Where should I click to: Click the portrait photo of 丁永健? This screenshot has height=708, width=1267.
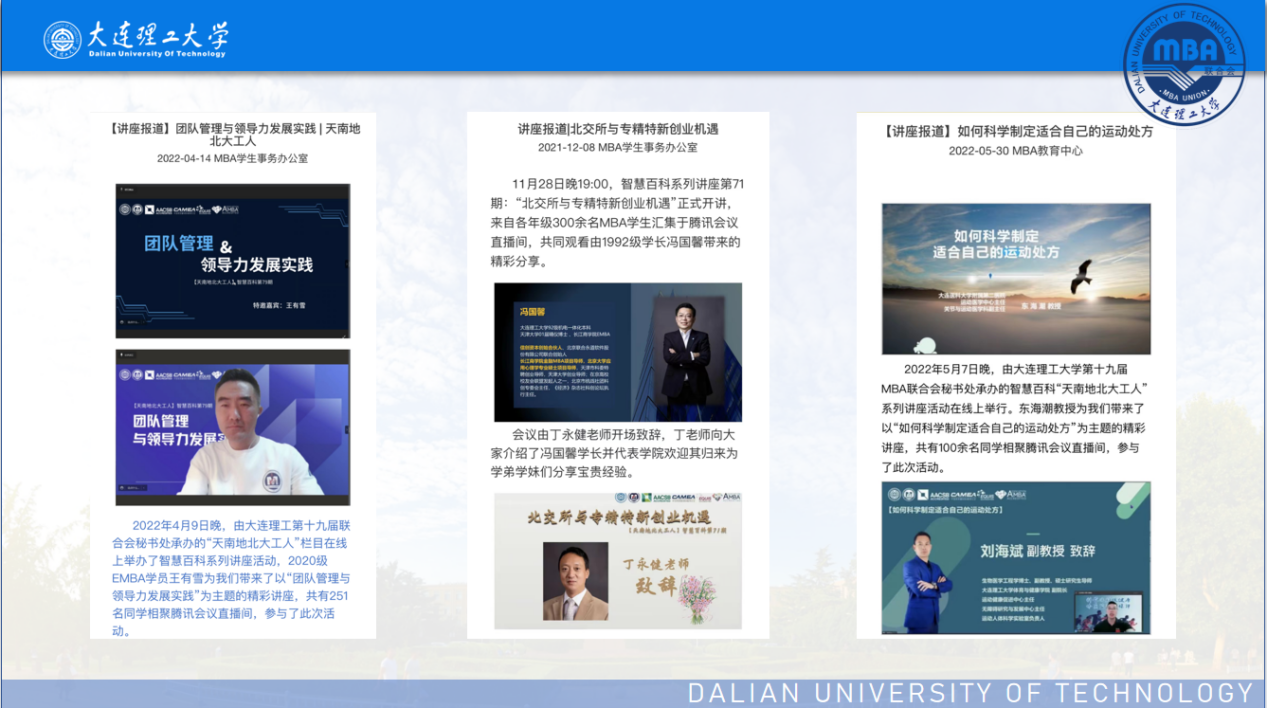[574, 581]
